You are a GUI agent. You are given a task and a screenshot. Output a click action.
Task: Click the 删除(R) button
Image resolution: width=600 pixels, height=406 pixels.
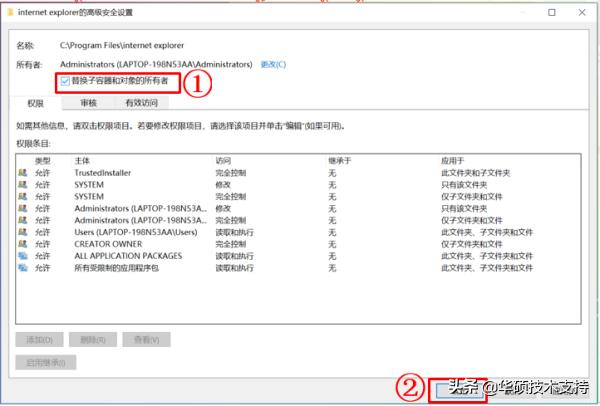pos(93,339)
